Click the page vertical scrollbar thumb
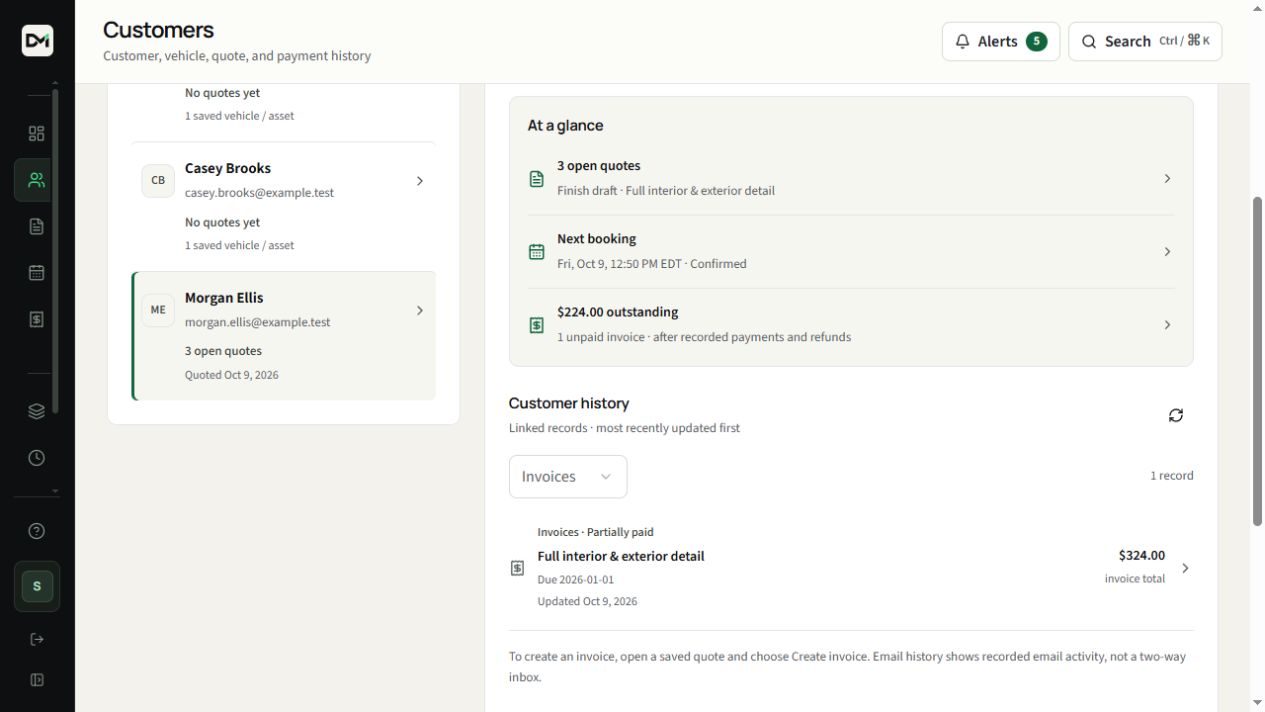This screenshot has height=712, width=1265. [1257, 361]
